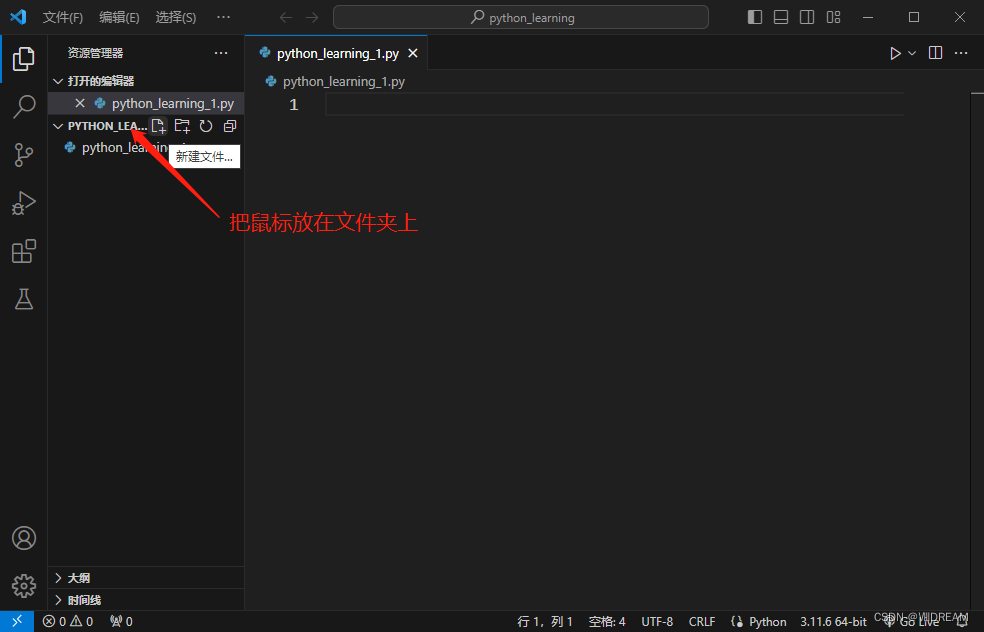Click the ports forwarded indicator showing 0

pyautogui.click(x=121, y=621)
